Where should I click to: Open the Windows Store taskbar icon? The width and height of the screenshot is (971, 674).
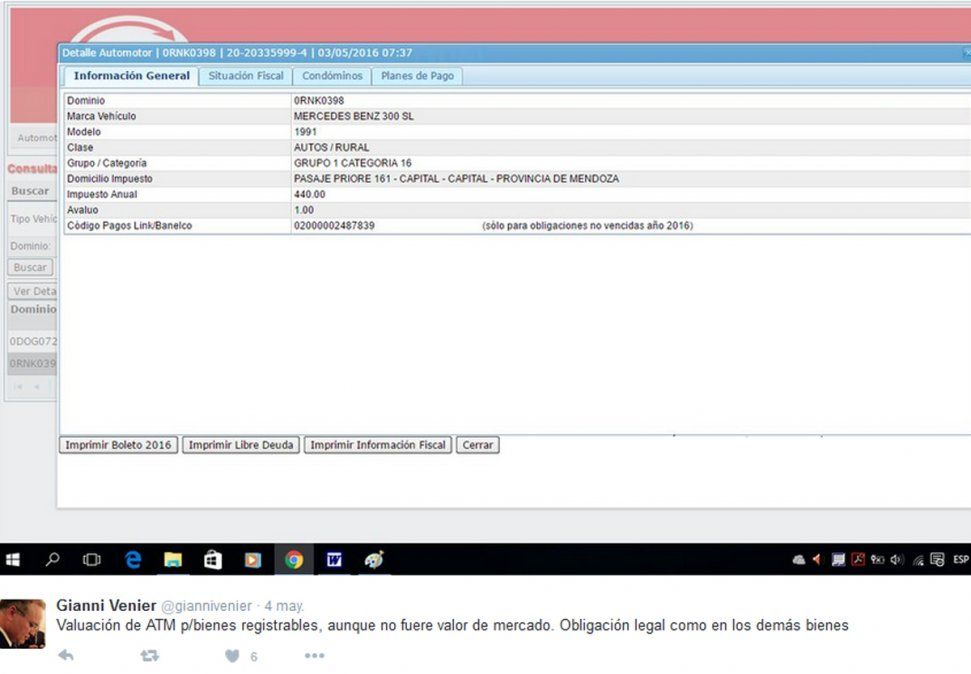click(x=213, y=560)
